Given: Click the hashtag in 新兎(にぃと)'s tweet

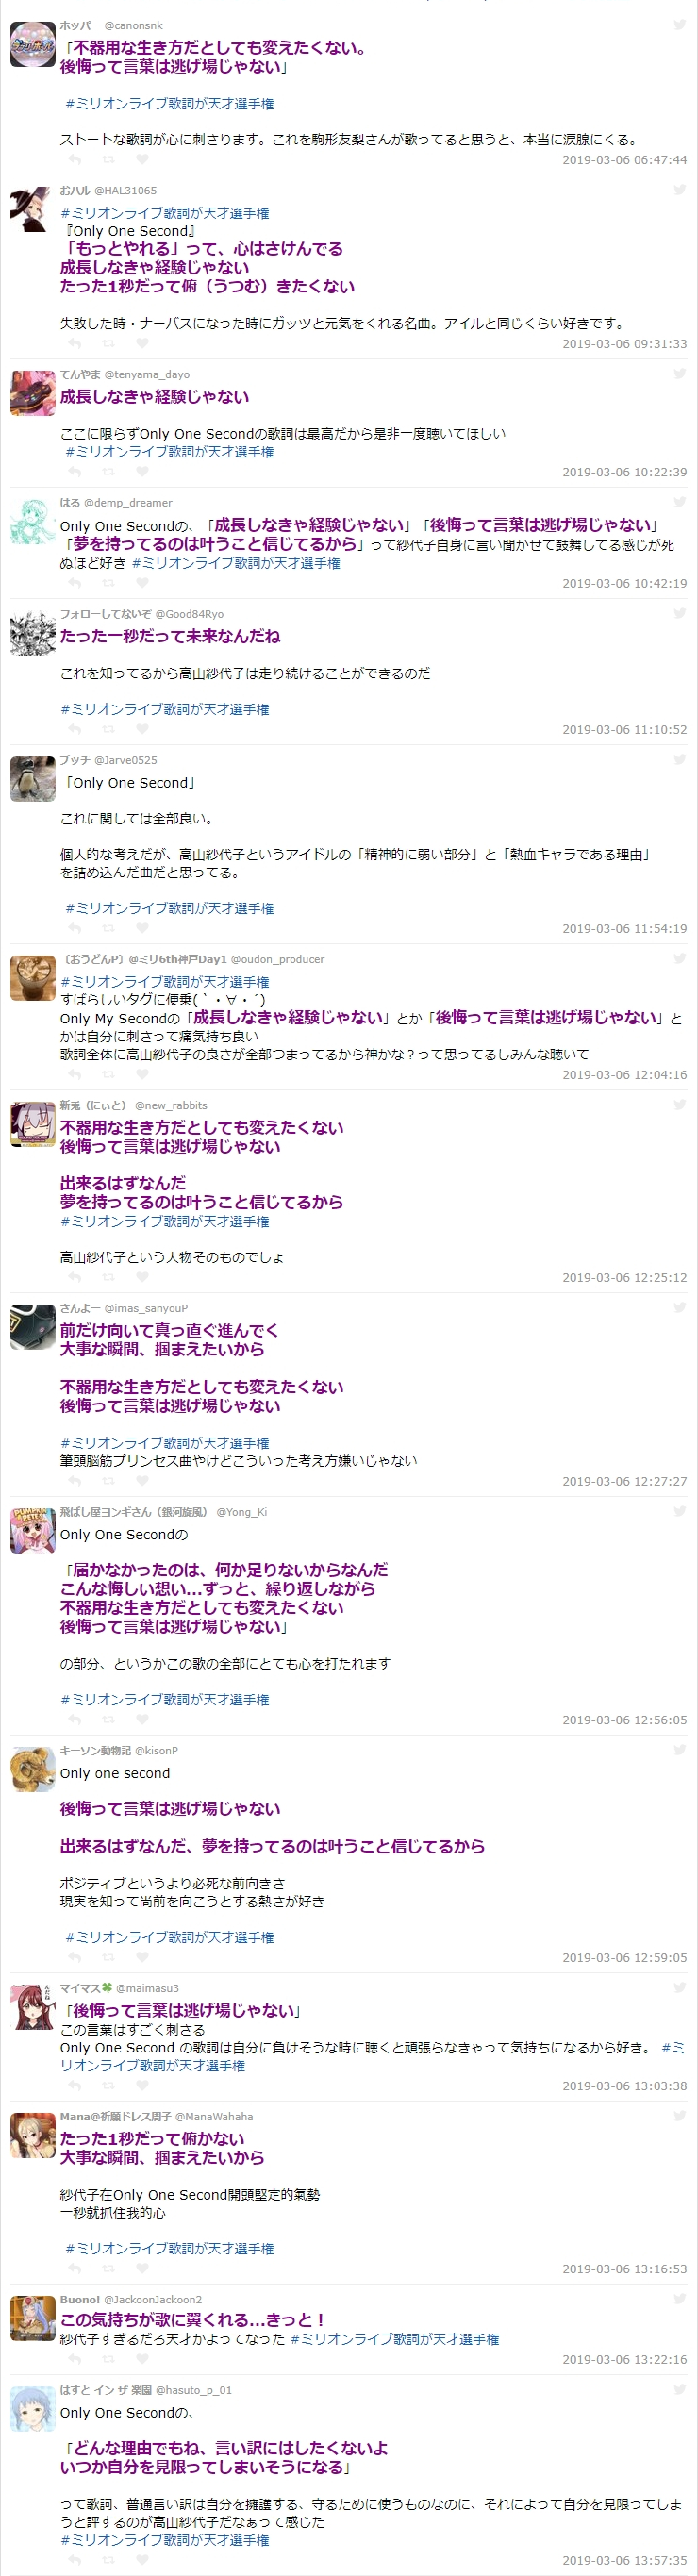Looking at the screenshot, I should (x=165, y=1222).
